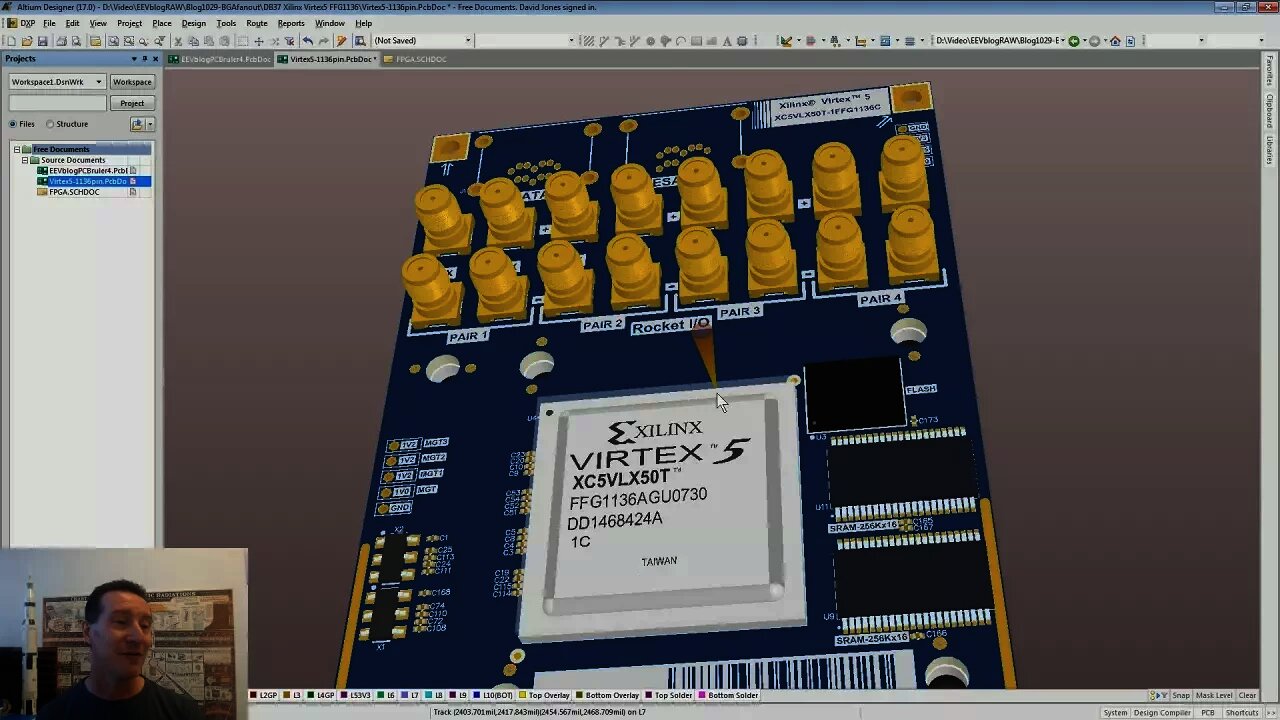The width and height of the screenshot is (1280, 720).
Task: Open the grid settings dropdown arrow
Action: tap(922, 41)
